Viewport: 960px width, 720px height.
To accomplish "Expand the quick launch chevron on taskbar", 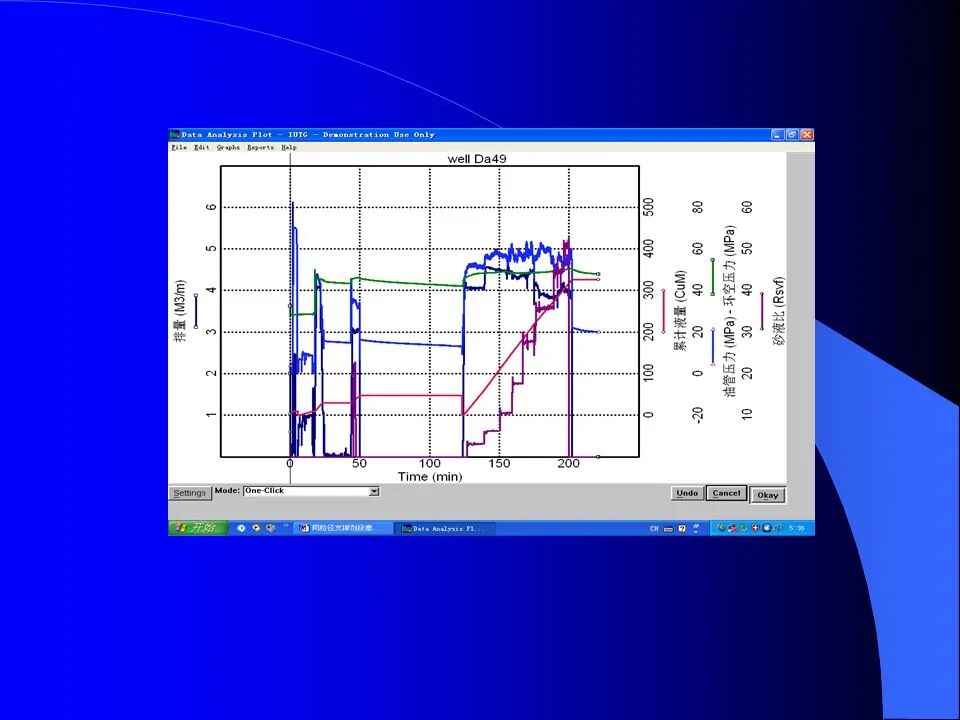I will point(286,527).
